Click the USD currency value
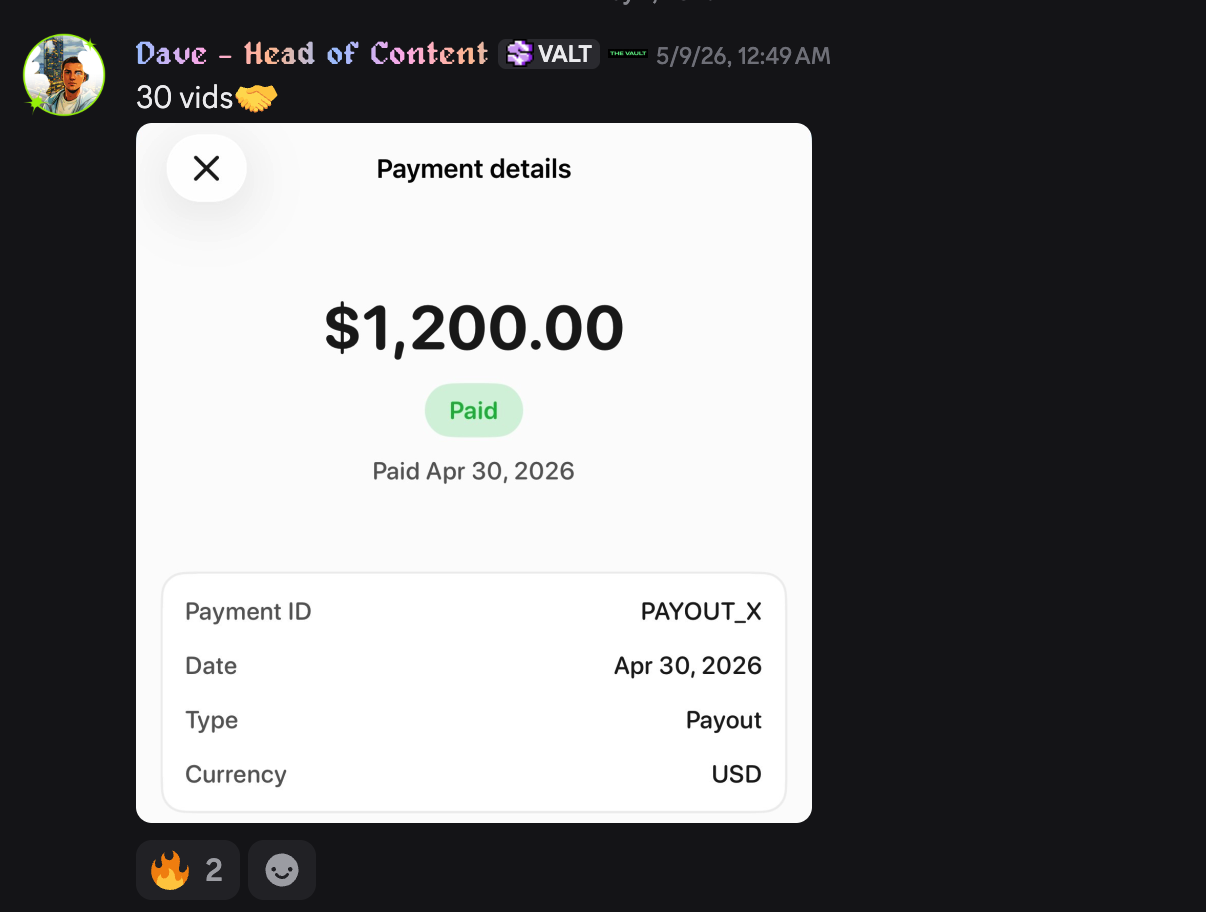The width and height of the screenshot is (1206, 912). click(x=737, y=774)
